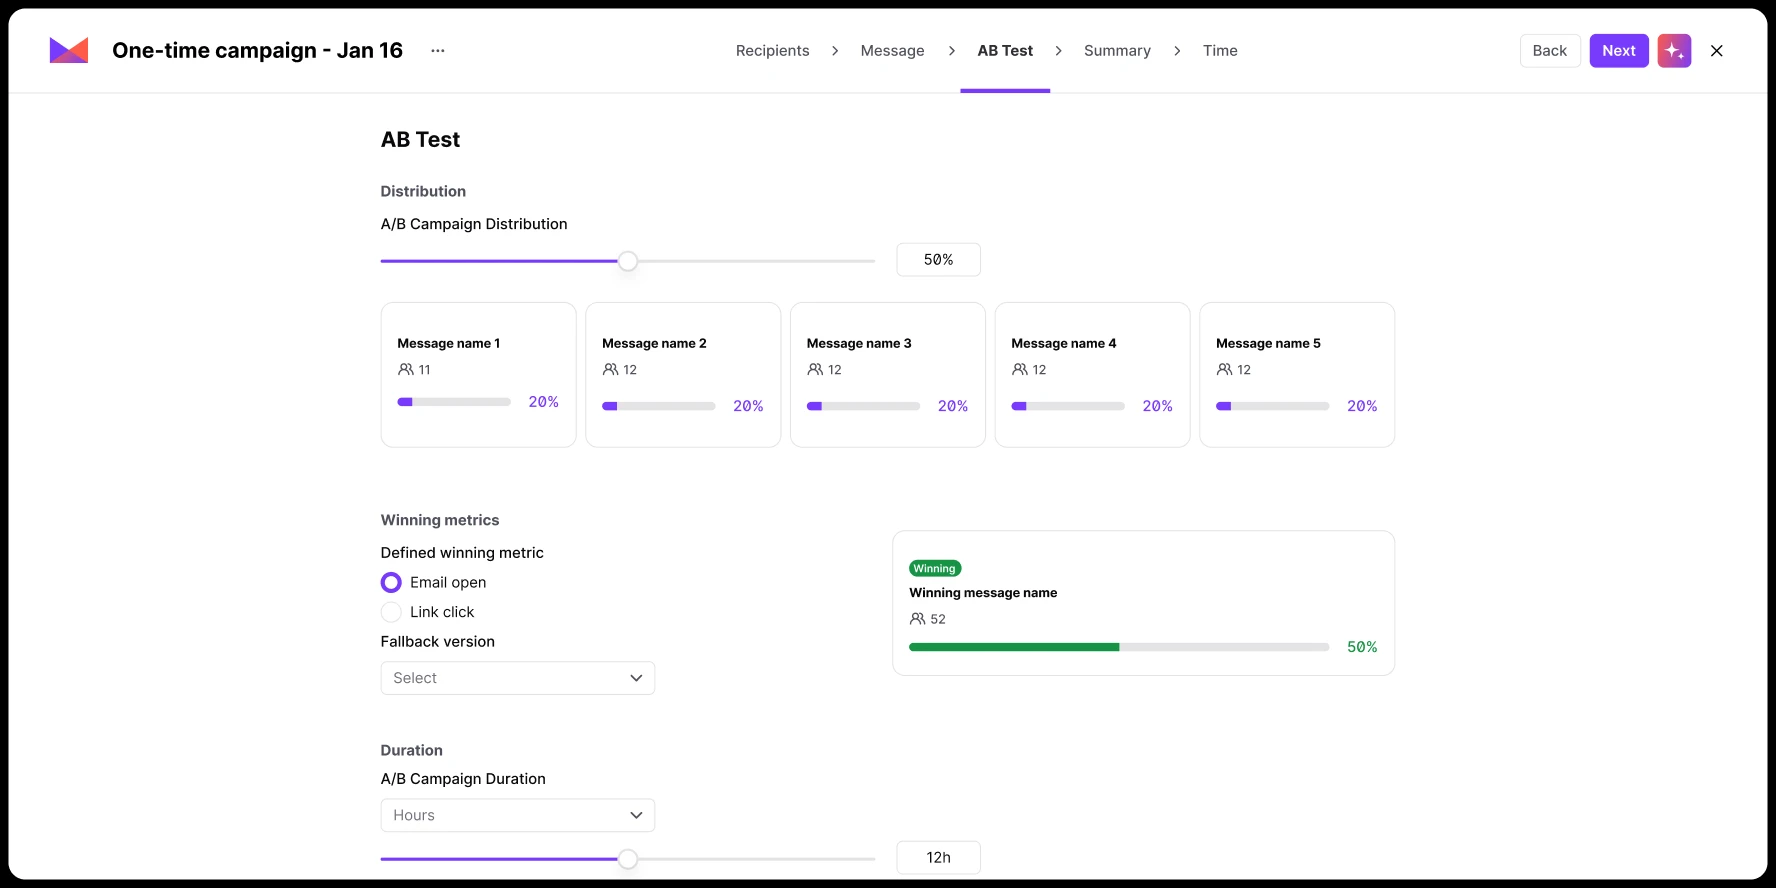1776x888 pixels.
Task: Click the A/B Campaign Distribution slider handle
Action: 627,261
